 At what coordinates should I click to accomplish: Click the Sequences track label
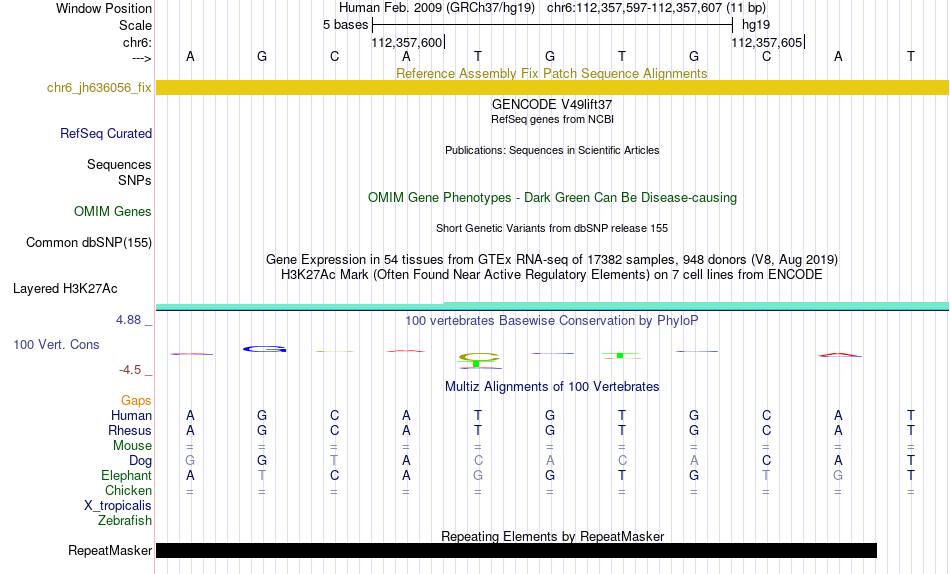click(119, 164)
